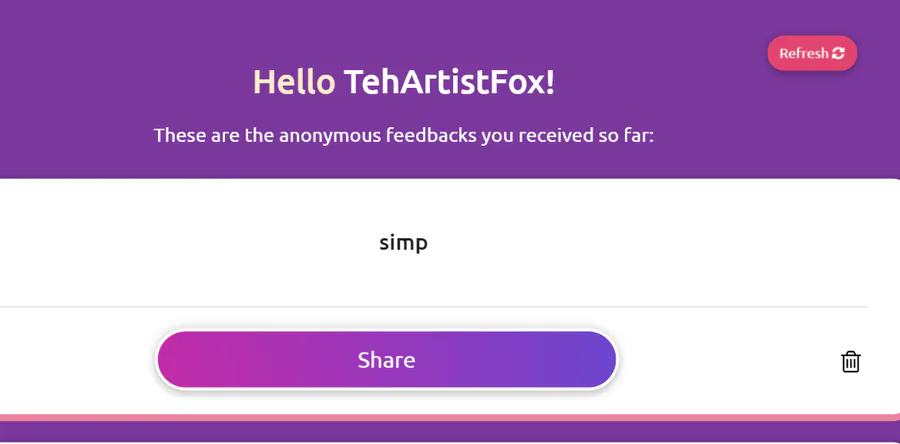Click the circular arrows refresh icon
This screenshot has height=444, width=900.
(838, 53)
